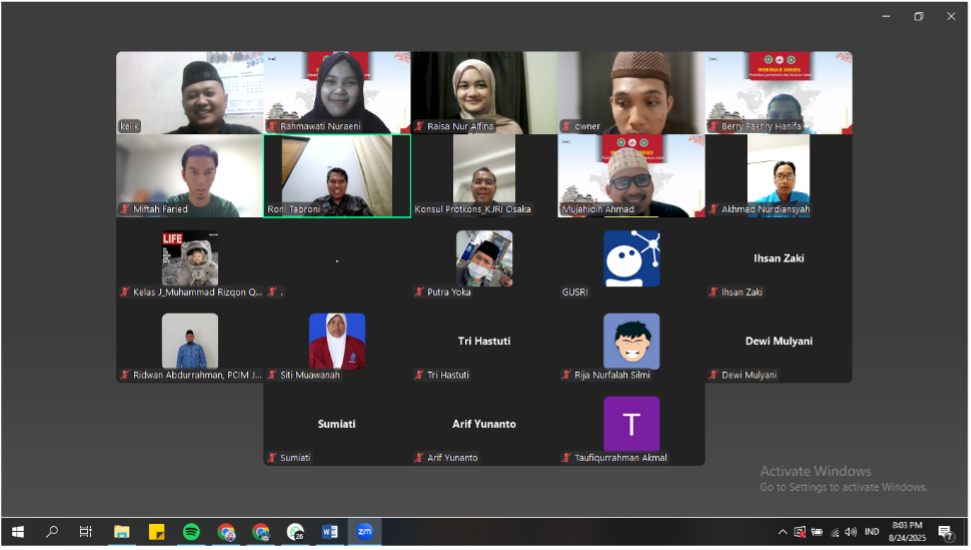Click the Task View icon
The image size is (971, 550).
click(87, 532)
